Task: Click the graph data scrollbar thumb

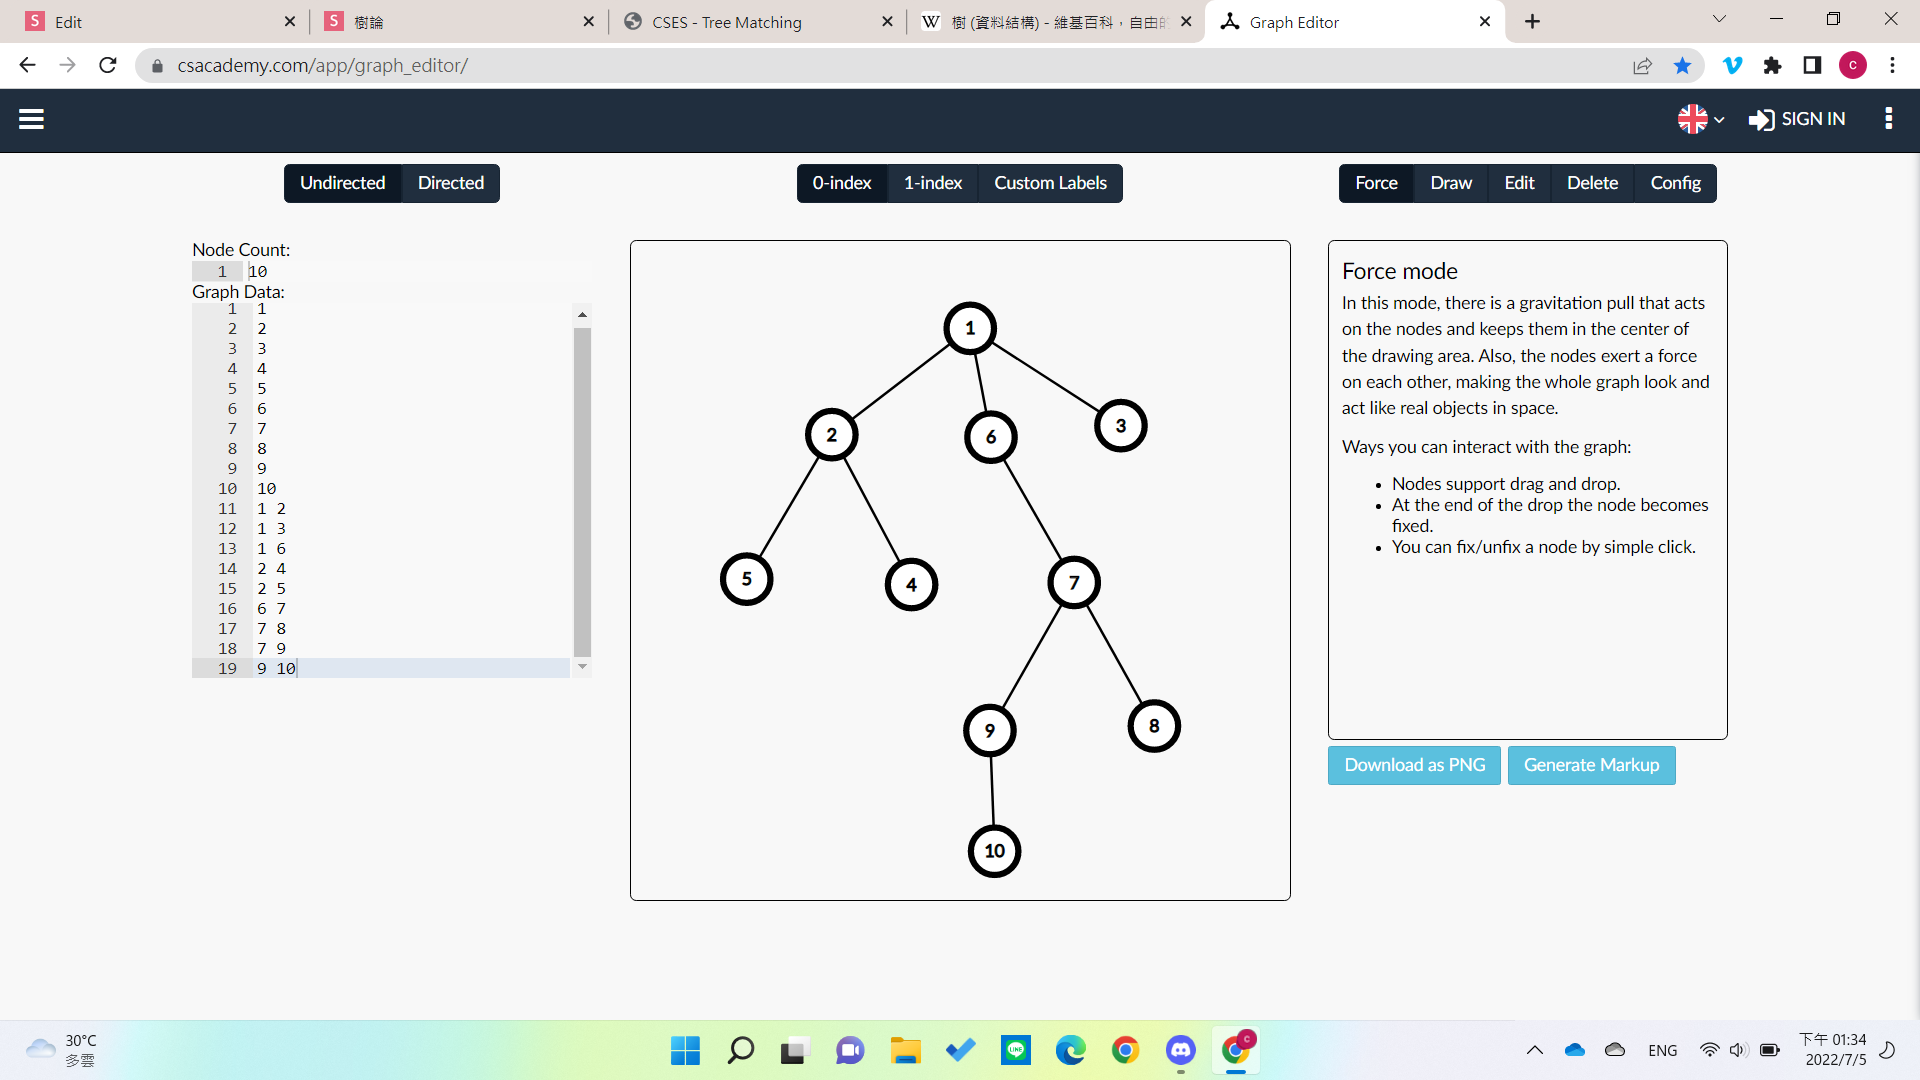Action: click(582, 490)
